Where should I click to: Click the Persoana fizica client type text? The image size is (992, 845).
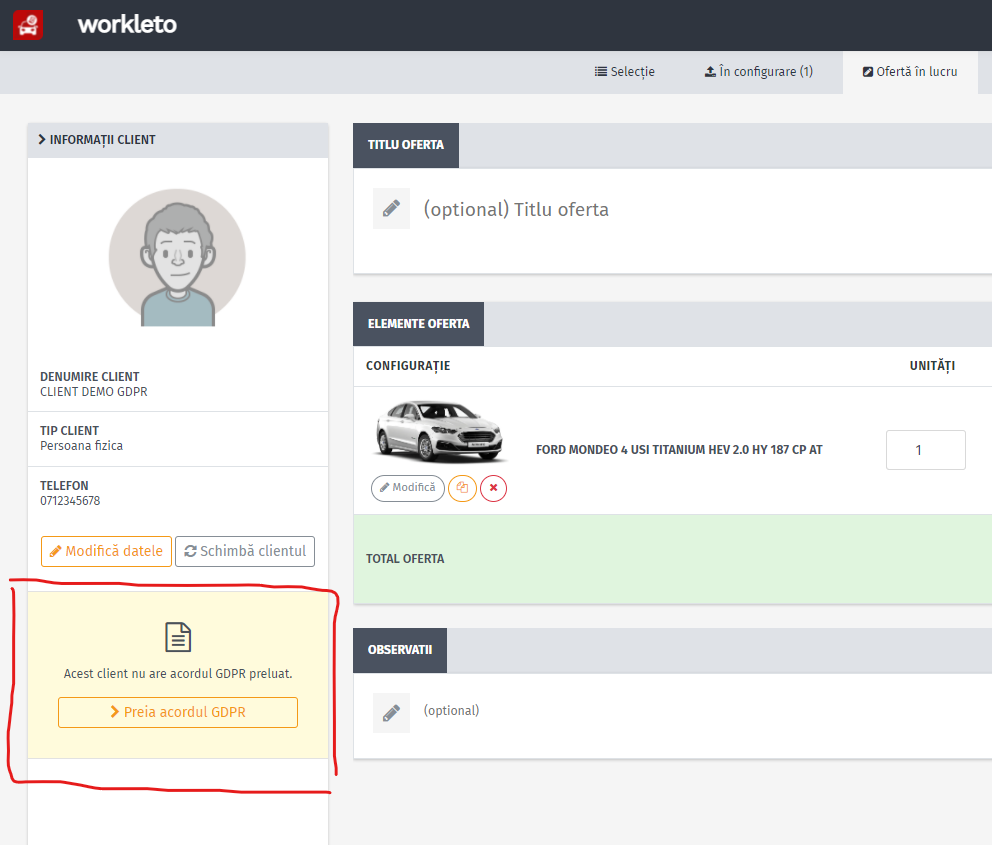coord(82,446)
